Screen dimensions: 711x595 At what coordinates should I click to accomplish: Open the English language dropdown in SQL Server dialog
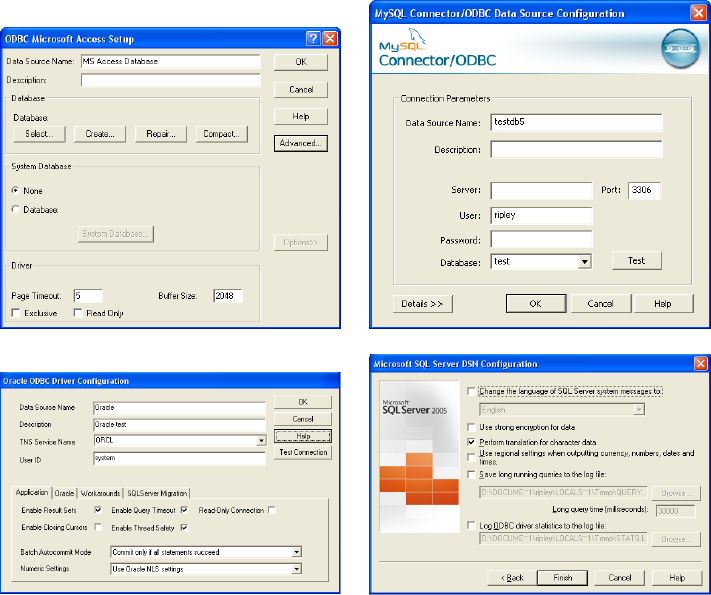[639, 410]
